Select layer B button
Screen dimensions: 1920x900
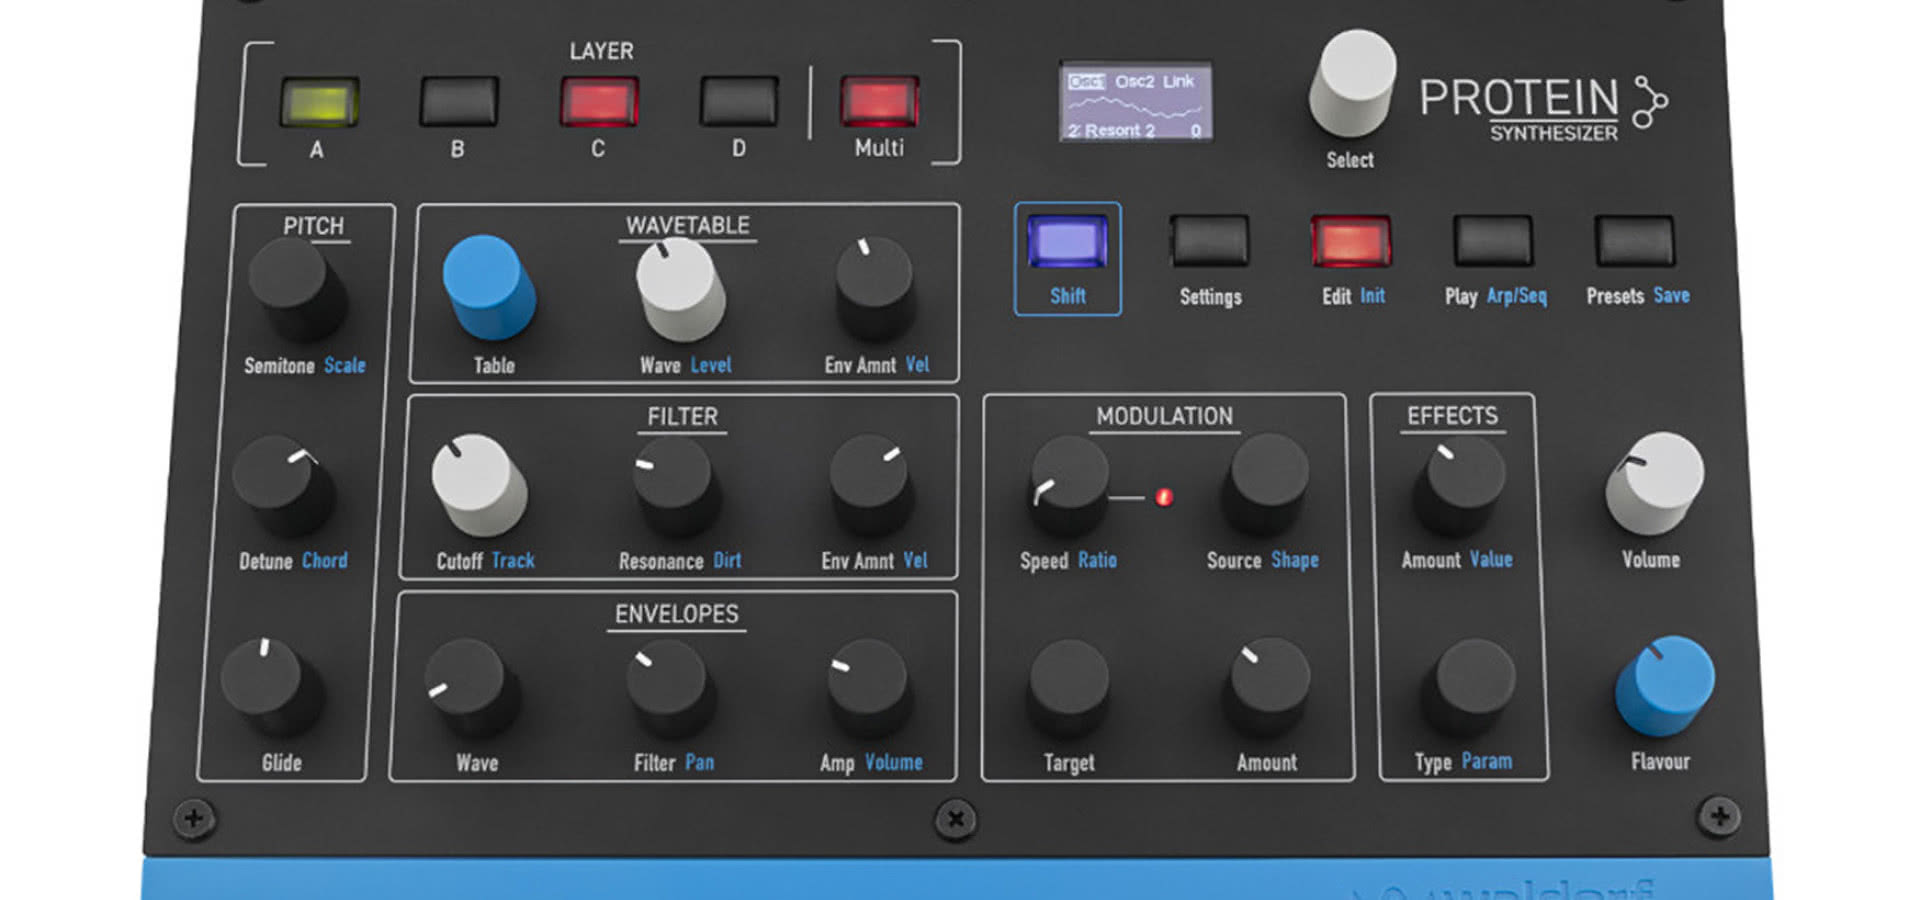459,102
